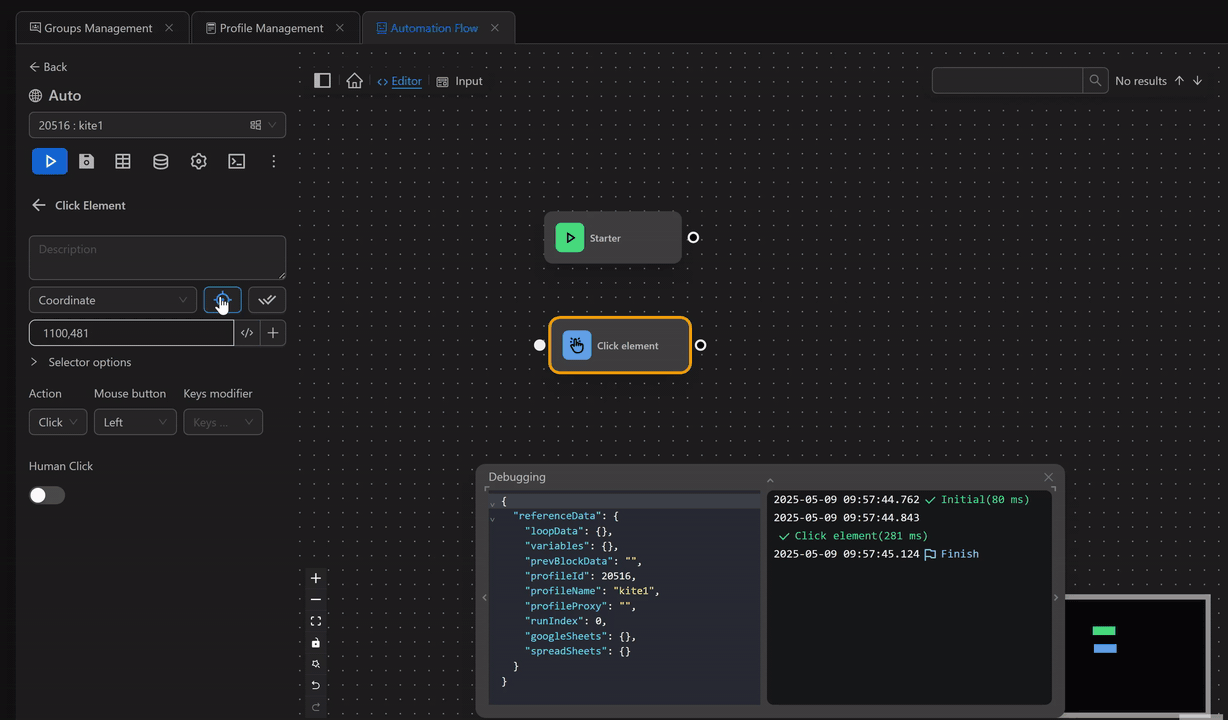Click the redo canvas control

(316, 706)
